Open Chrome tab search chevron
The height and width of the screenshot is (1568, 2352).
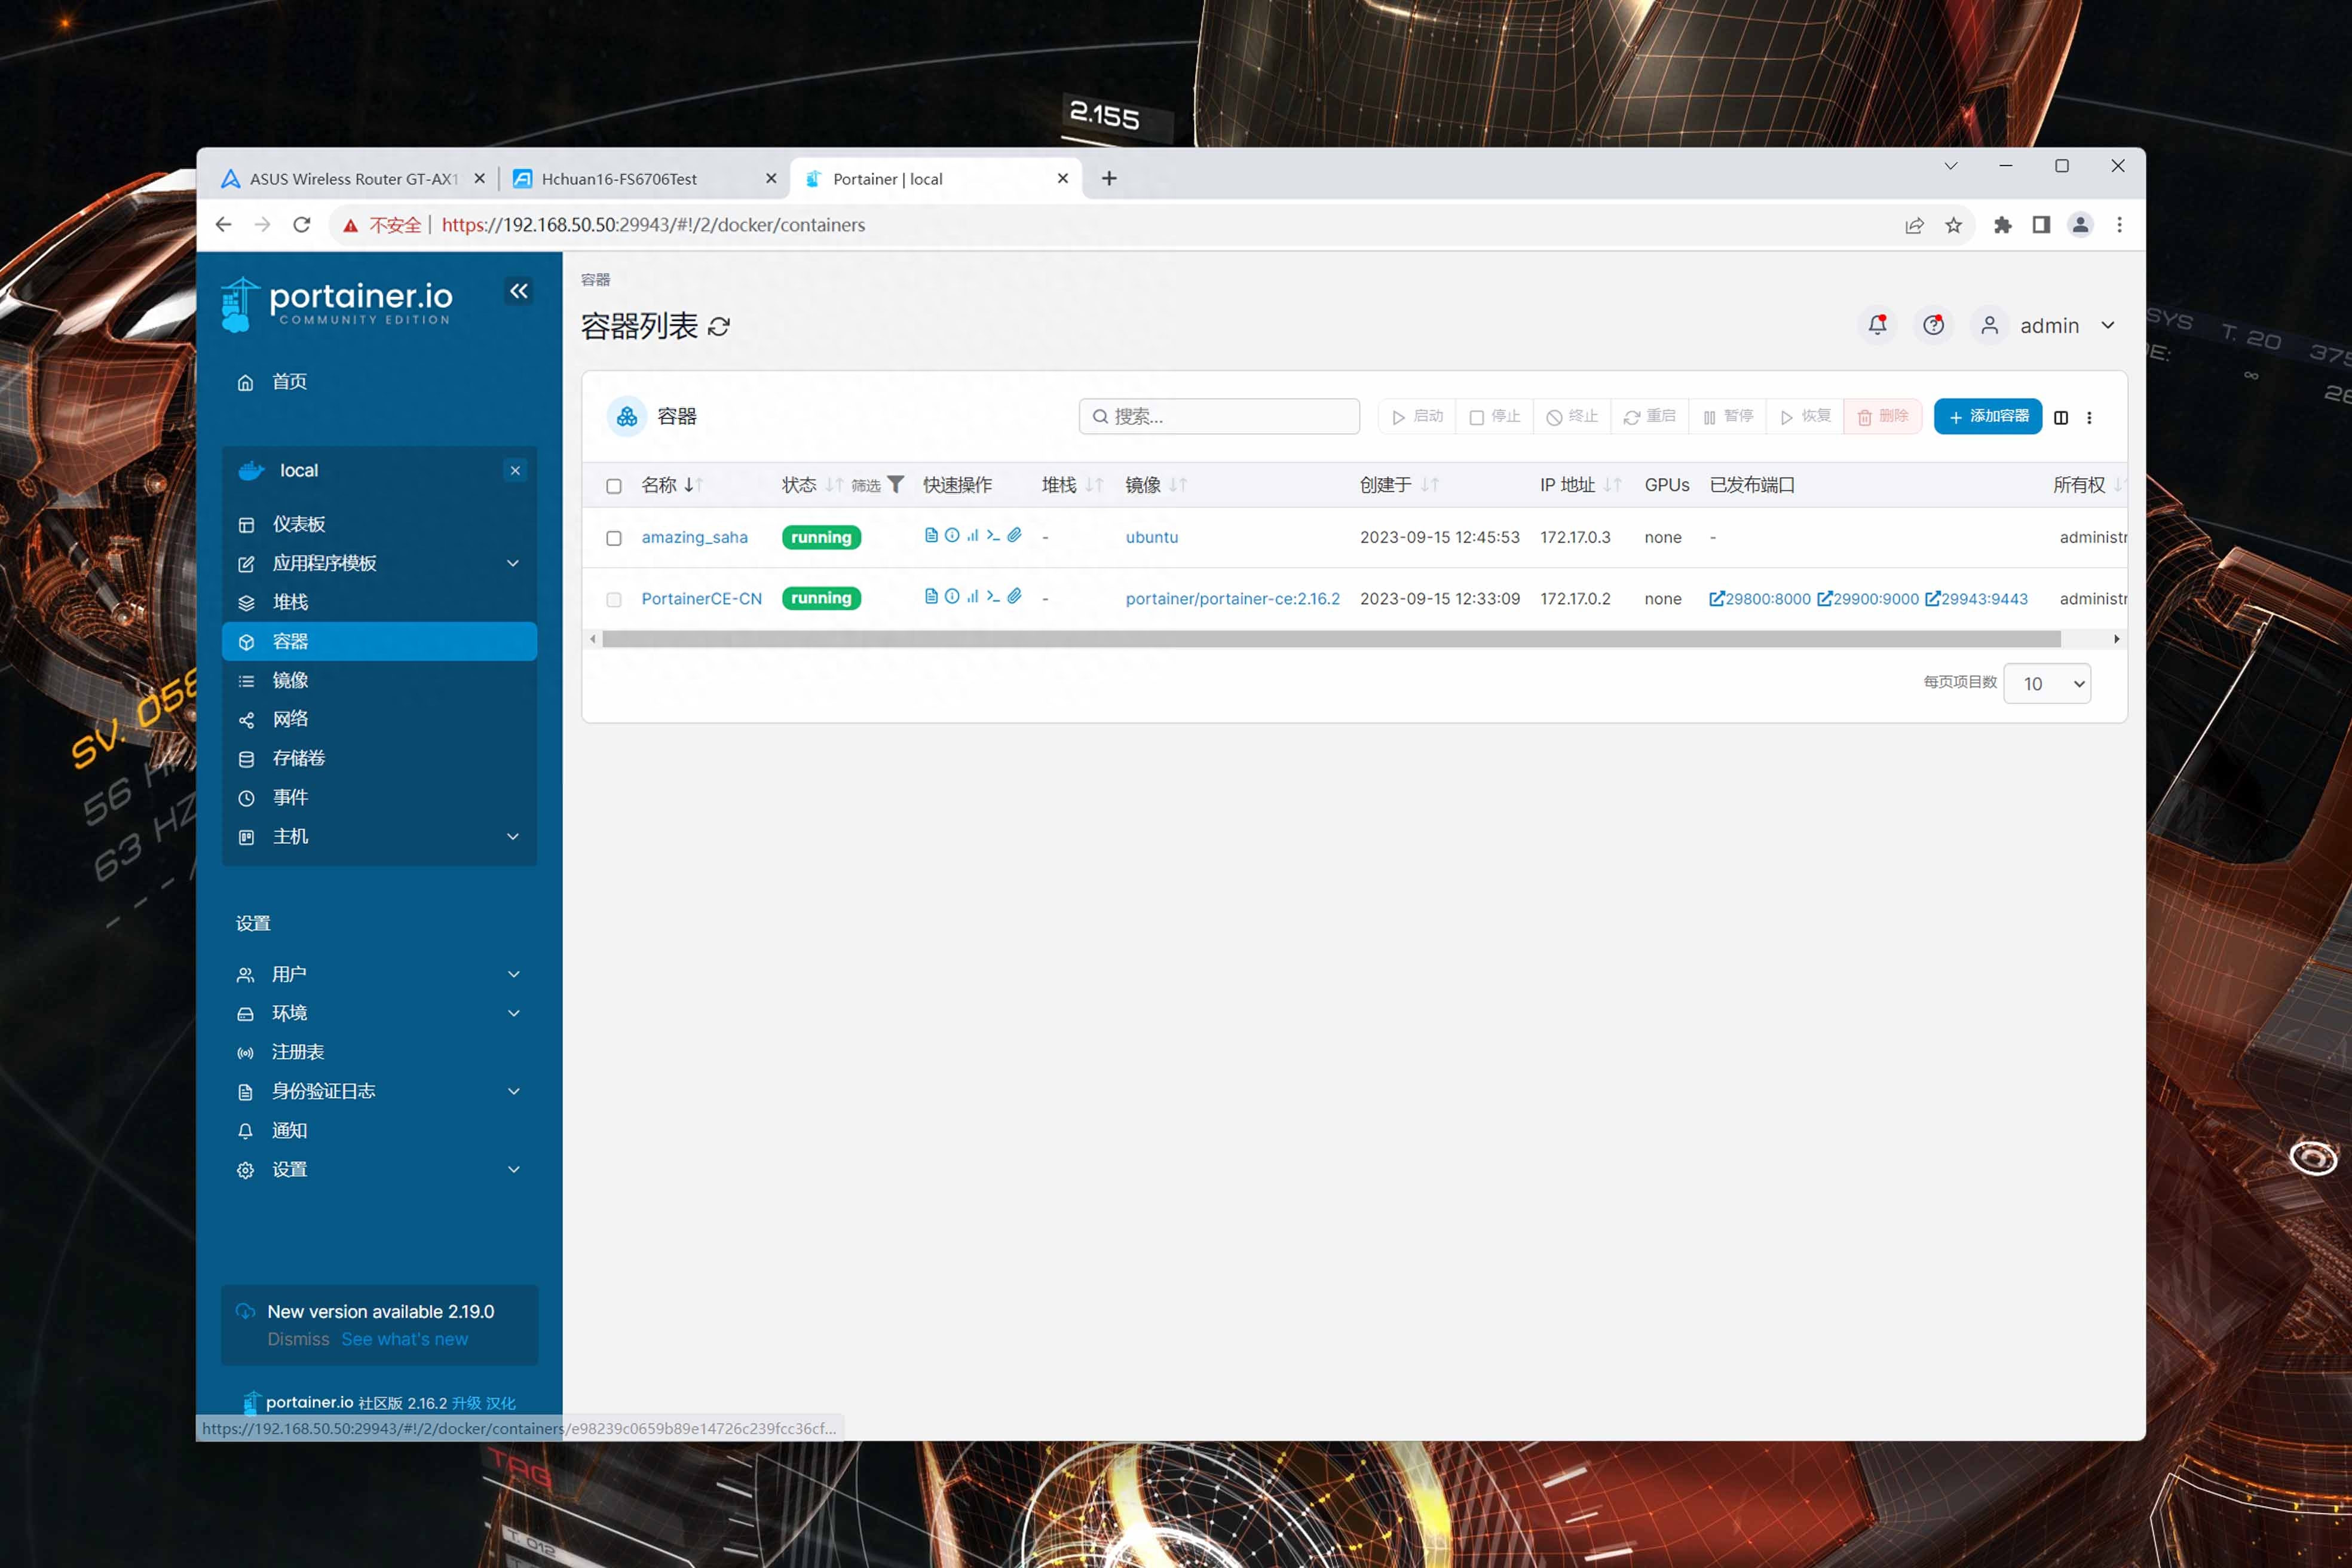click(1950, 166)
